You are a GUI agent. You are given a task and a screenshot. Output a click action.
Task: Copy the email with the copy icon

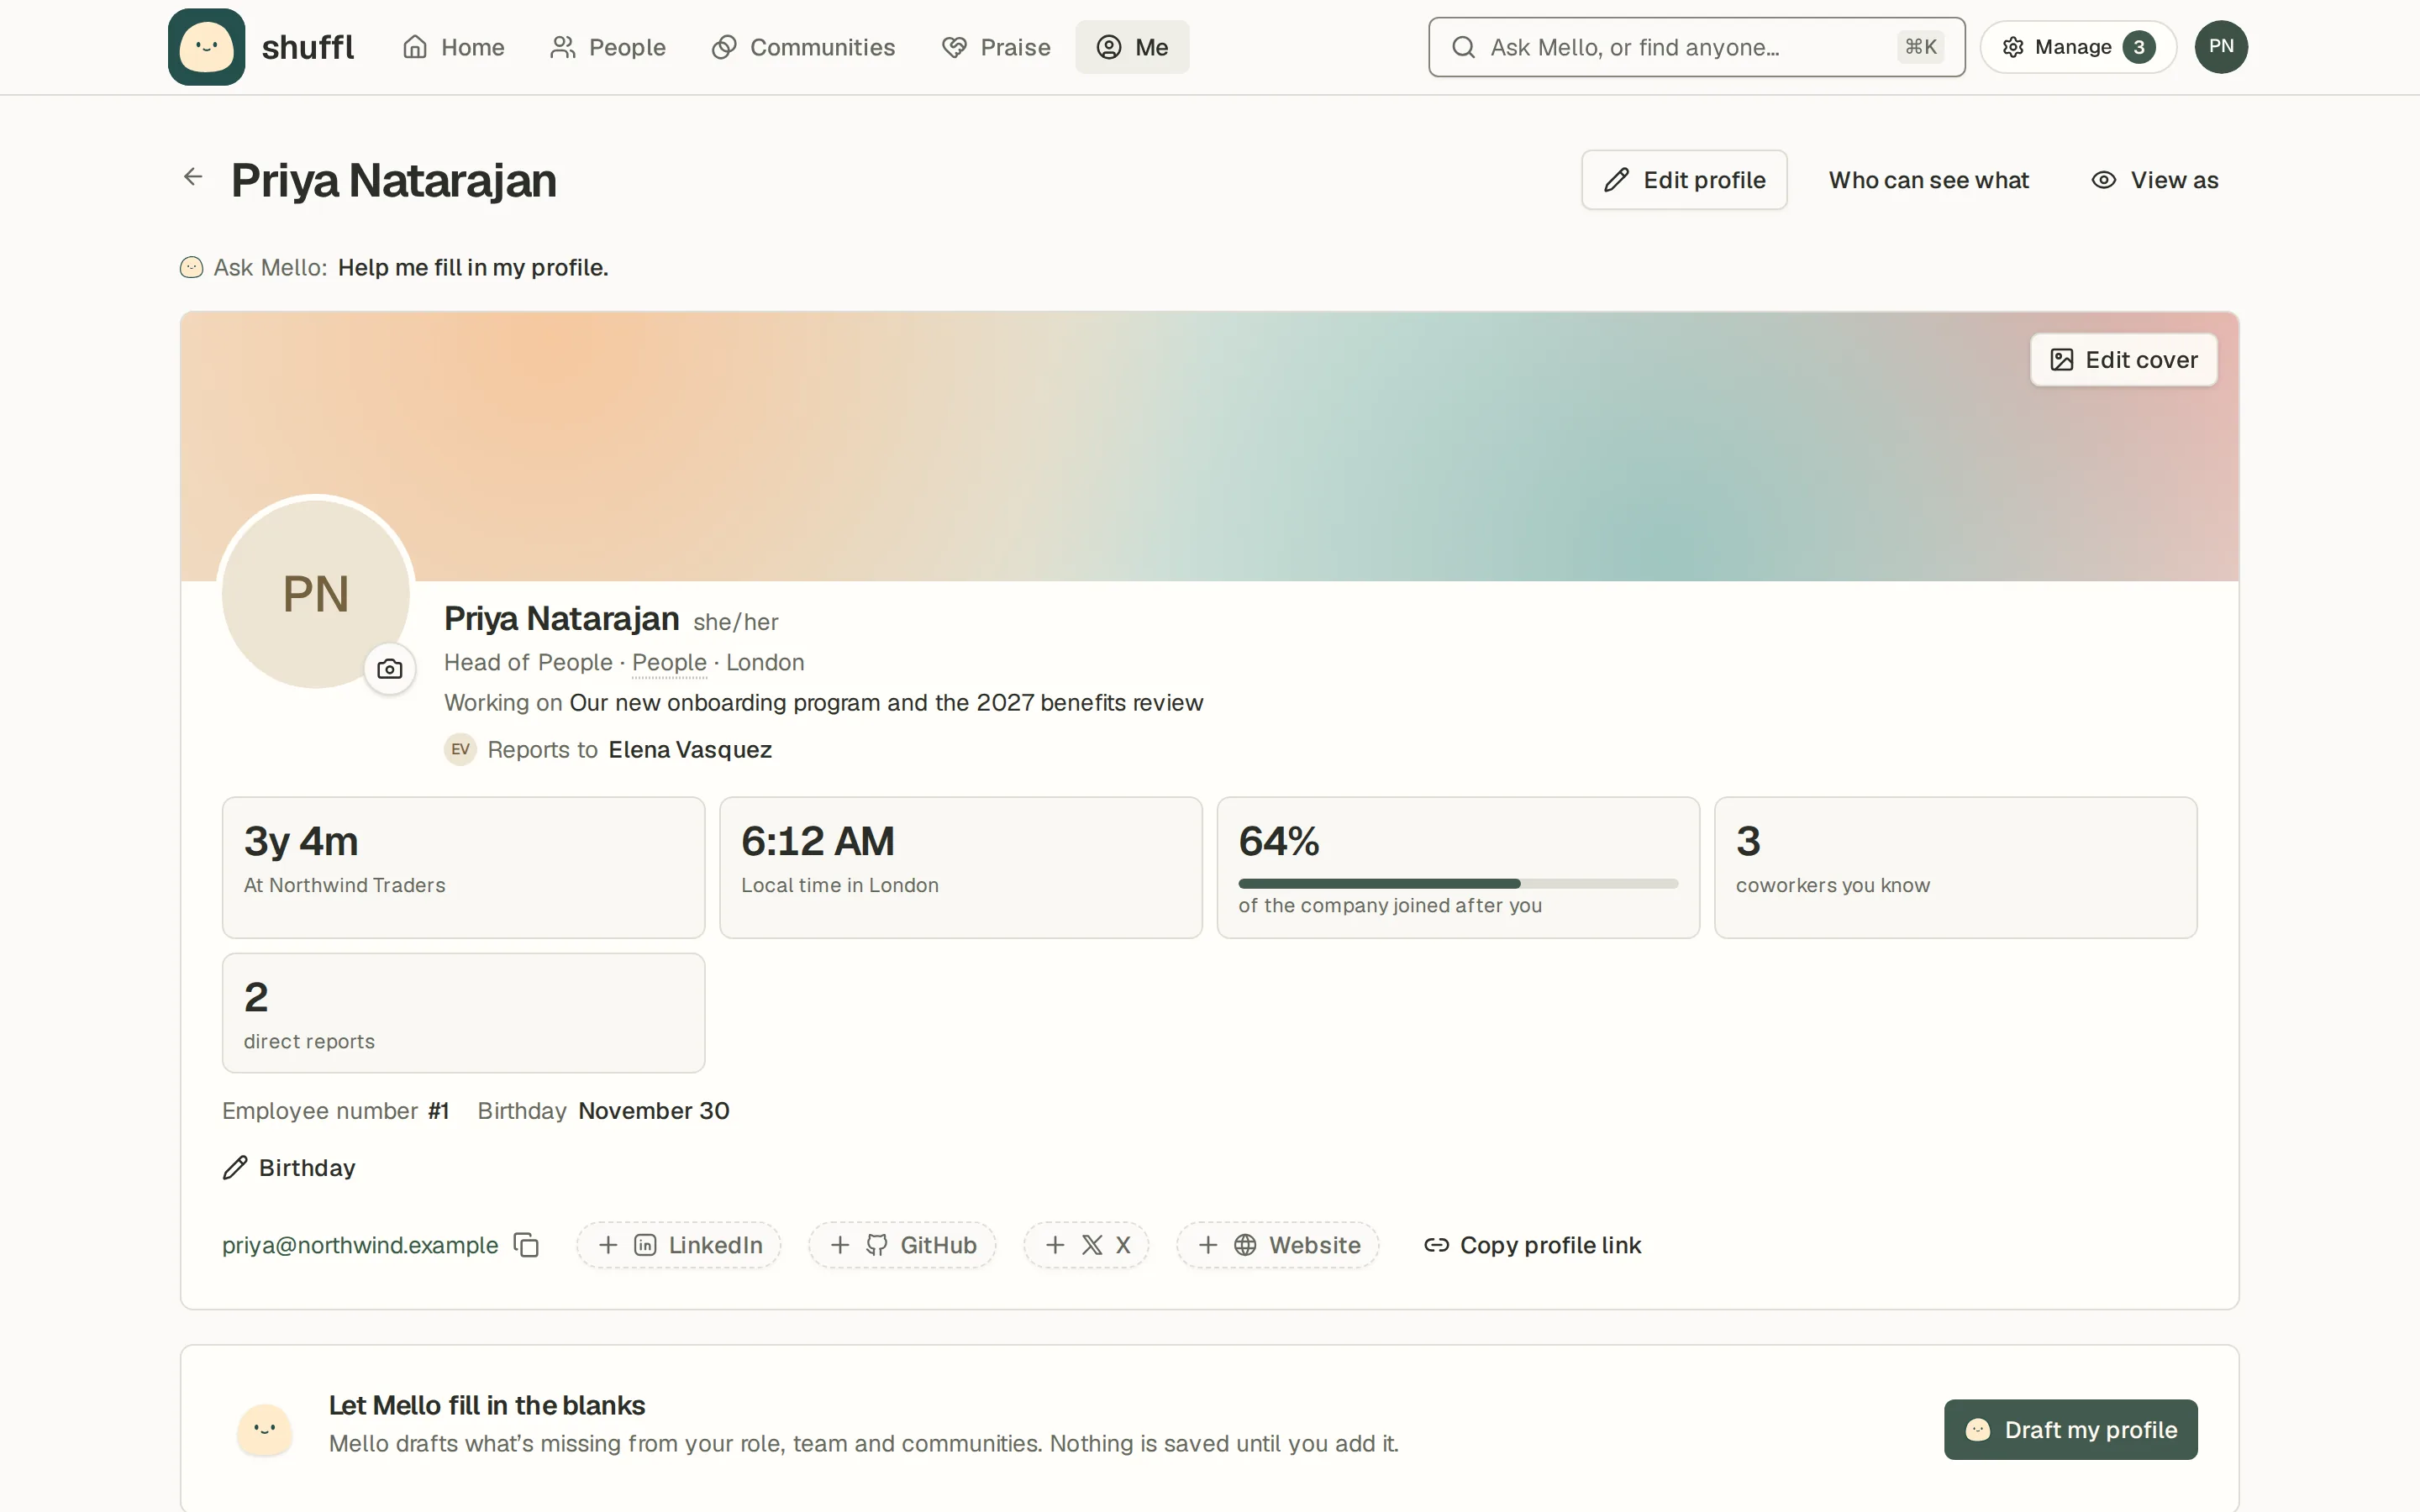526,1245
